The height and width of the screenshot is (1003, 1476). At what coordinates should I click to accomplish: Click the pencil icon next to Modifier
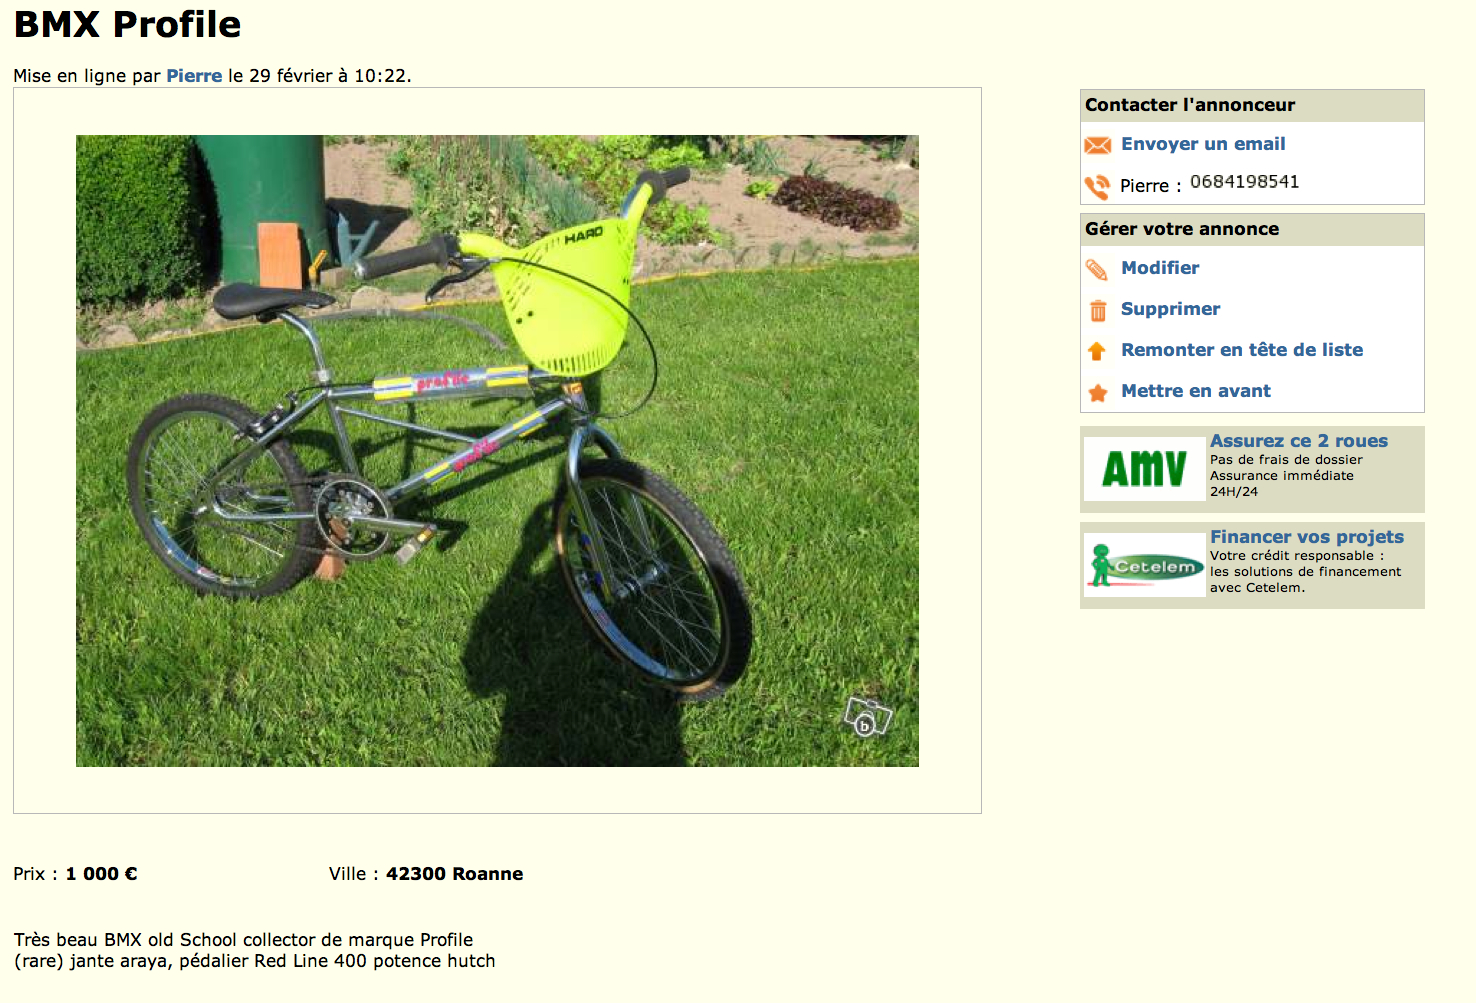click(x=1097, y=269)
